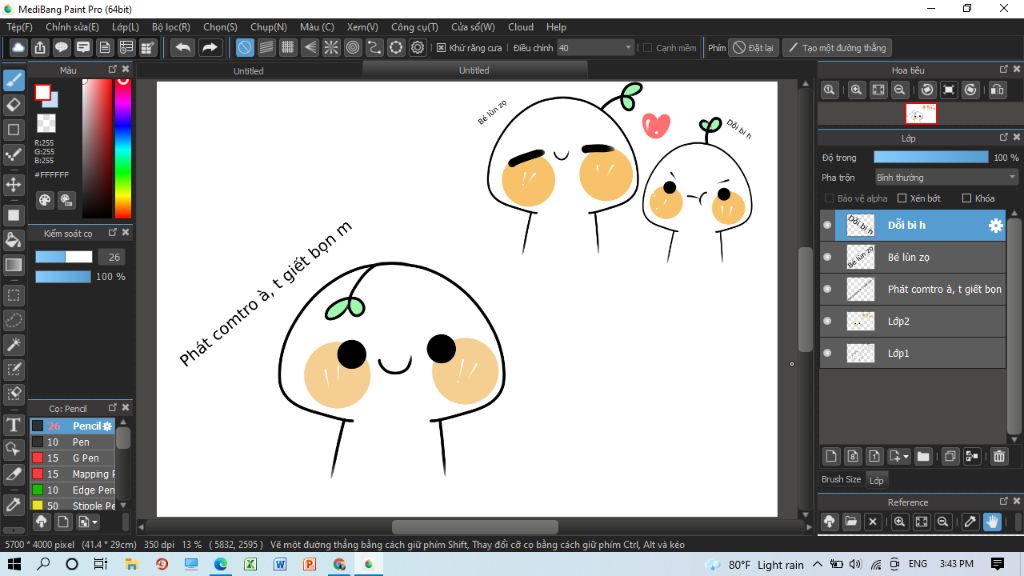Select the Text tool
Screen dimensions: 1024x576
(x=14, y=424)
